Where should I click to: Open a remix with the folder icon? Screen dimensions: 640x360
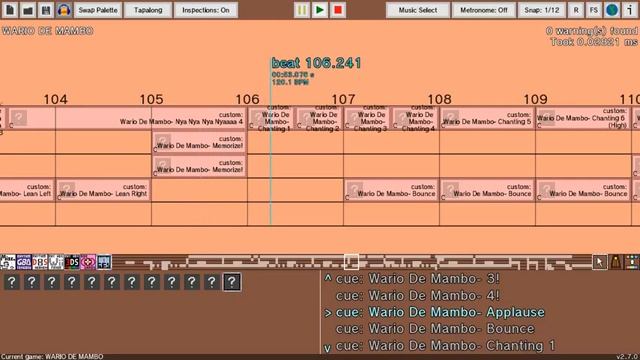tap(28, 10)
